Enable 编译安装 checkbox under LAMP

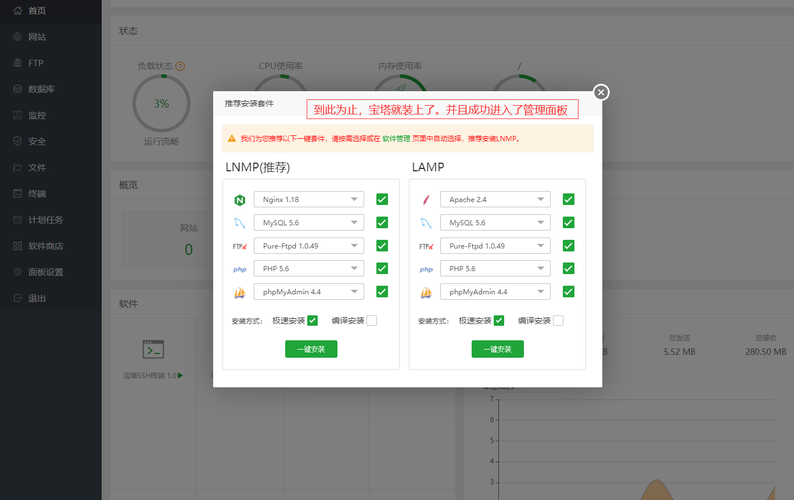pyautogui.click(x=558, y=320)
